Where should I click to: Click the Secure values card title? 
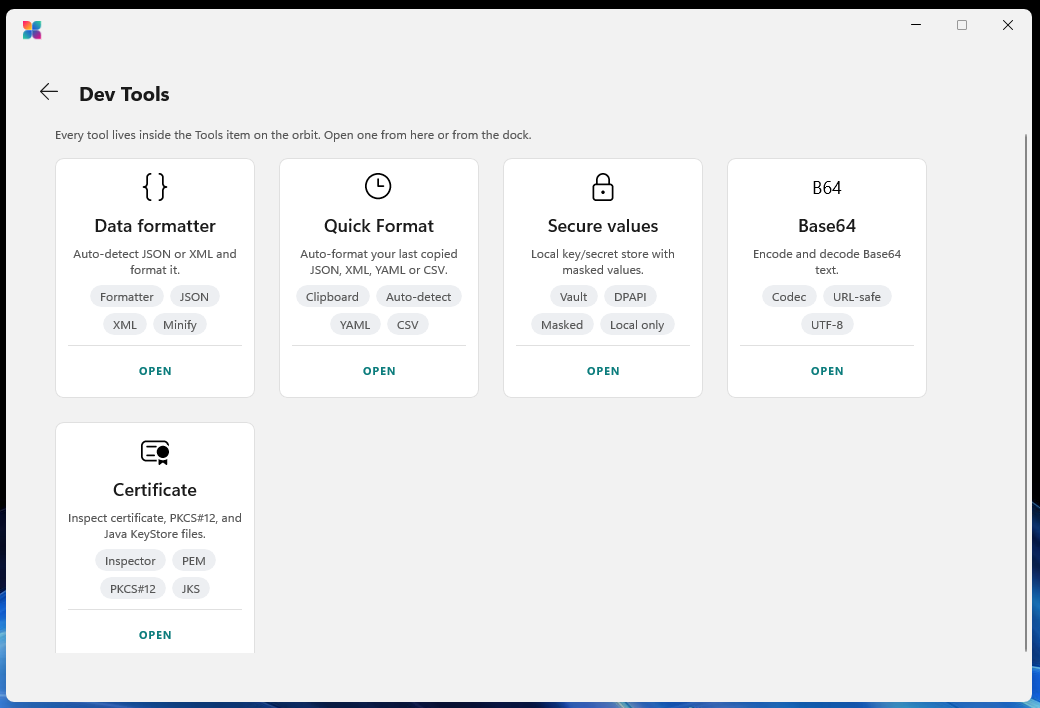coord(603,226)
